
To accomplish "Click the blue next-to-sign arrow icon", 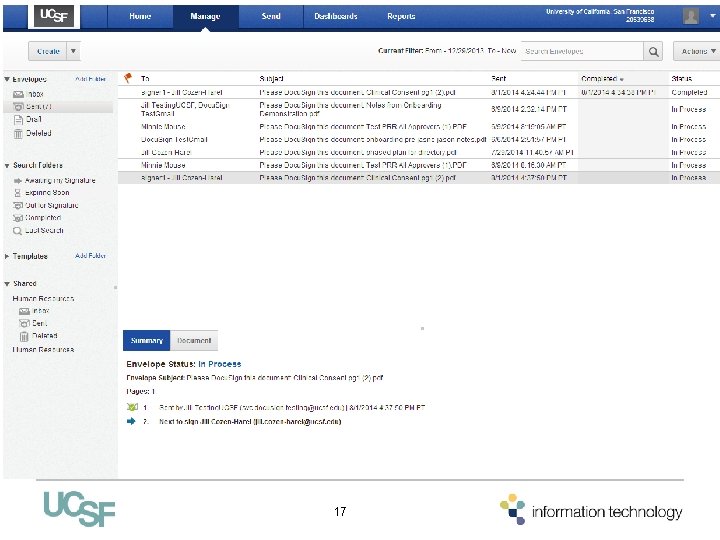I will pos(131,421).
